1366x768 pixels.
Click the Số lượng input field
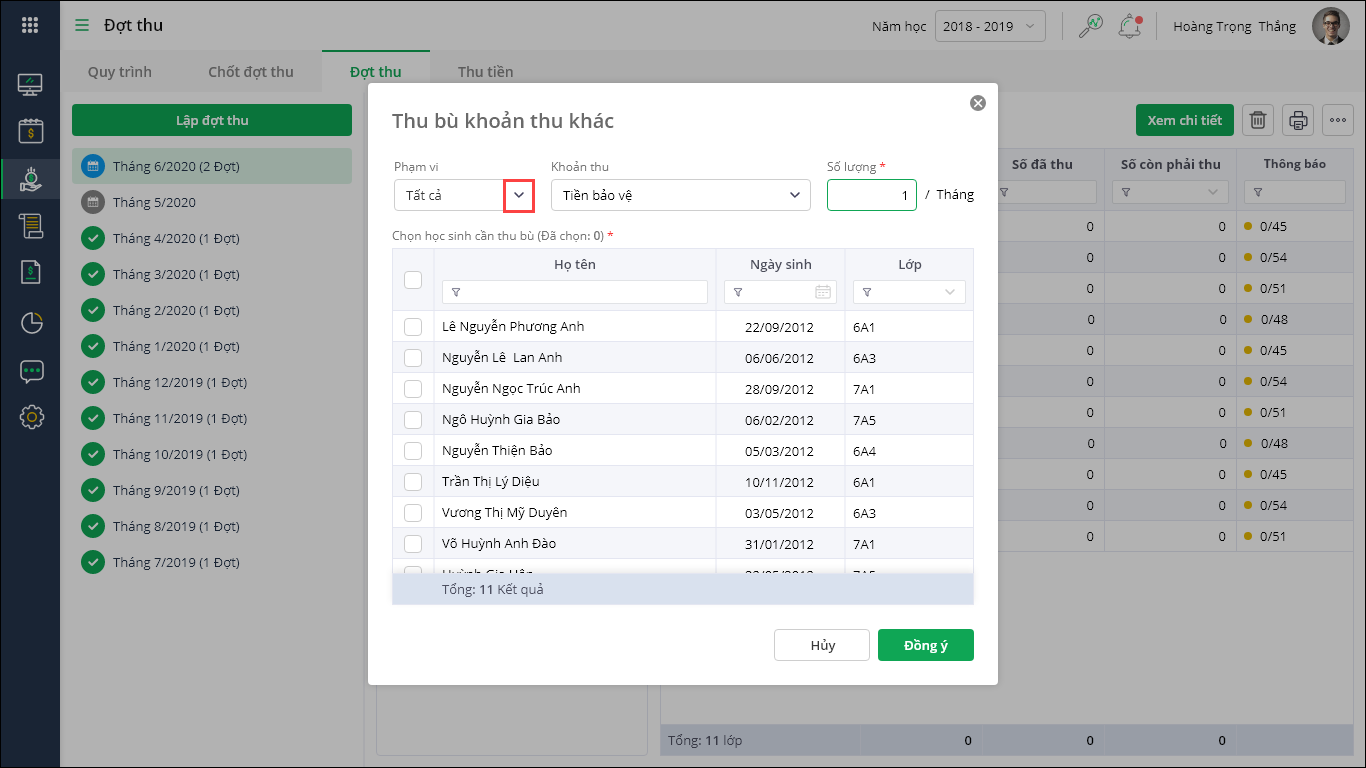coord(872,195)
